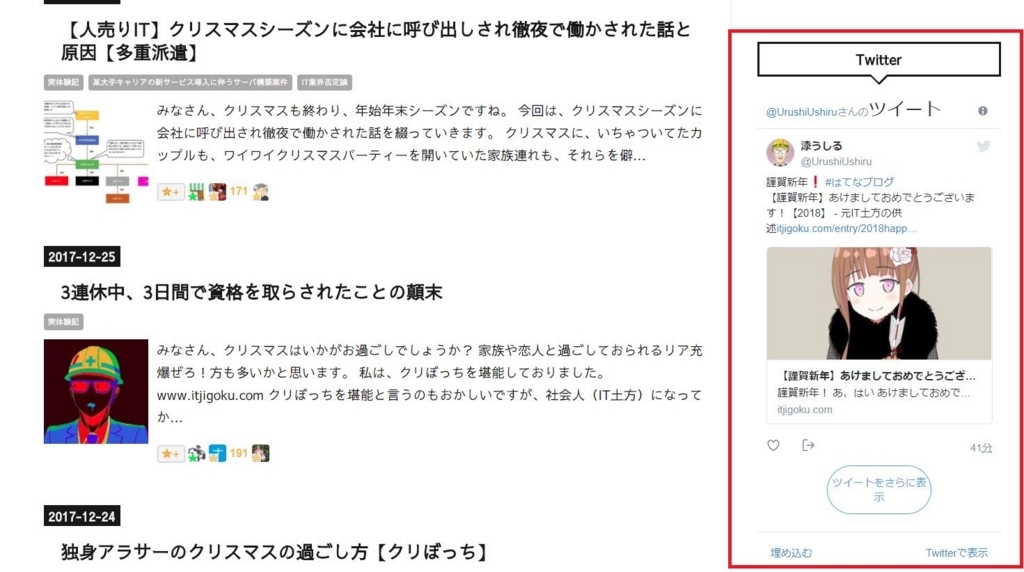Open the Twitterで表示 link
1024x572 pixels.
click(x=956, y=553)
